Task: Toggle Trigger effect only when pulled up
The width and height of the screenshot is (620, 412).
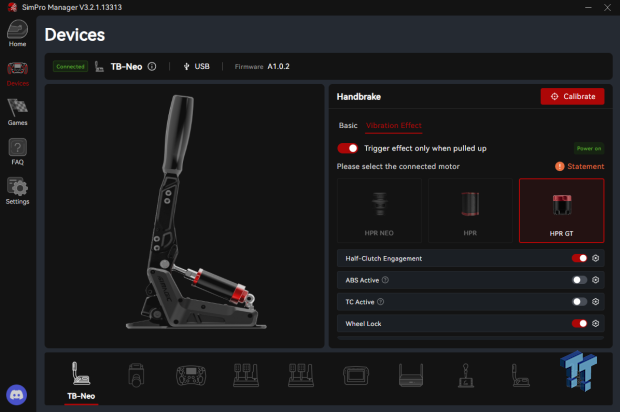Action: (348, 148)
